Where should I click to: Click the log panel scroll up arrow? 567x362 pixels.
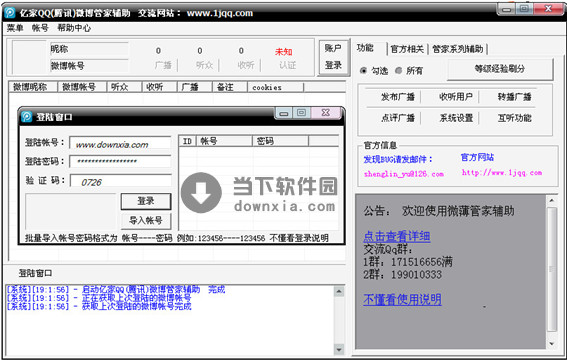pyautogui.click(x=339, y=291)
